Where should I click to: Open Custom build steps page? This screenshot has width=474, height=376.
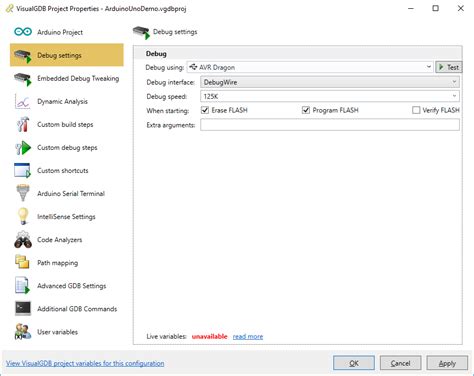pos(65,124)
